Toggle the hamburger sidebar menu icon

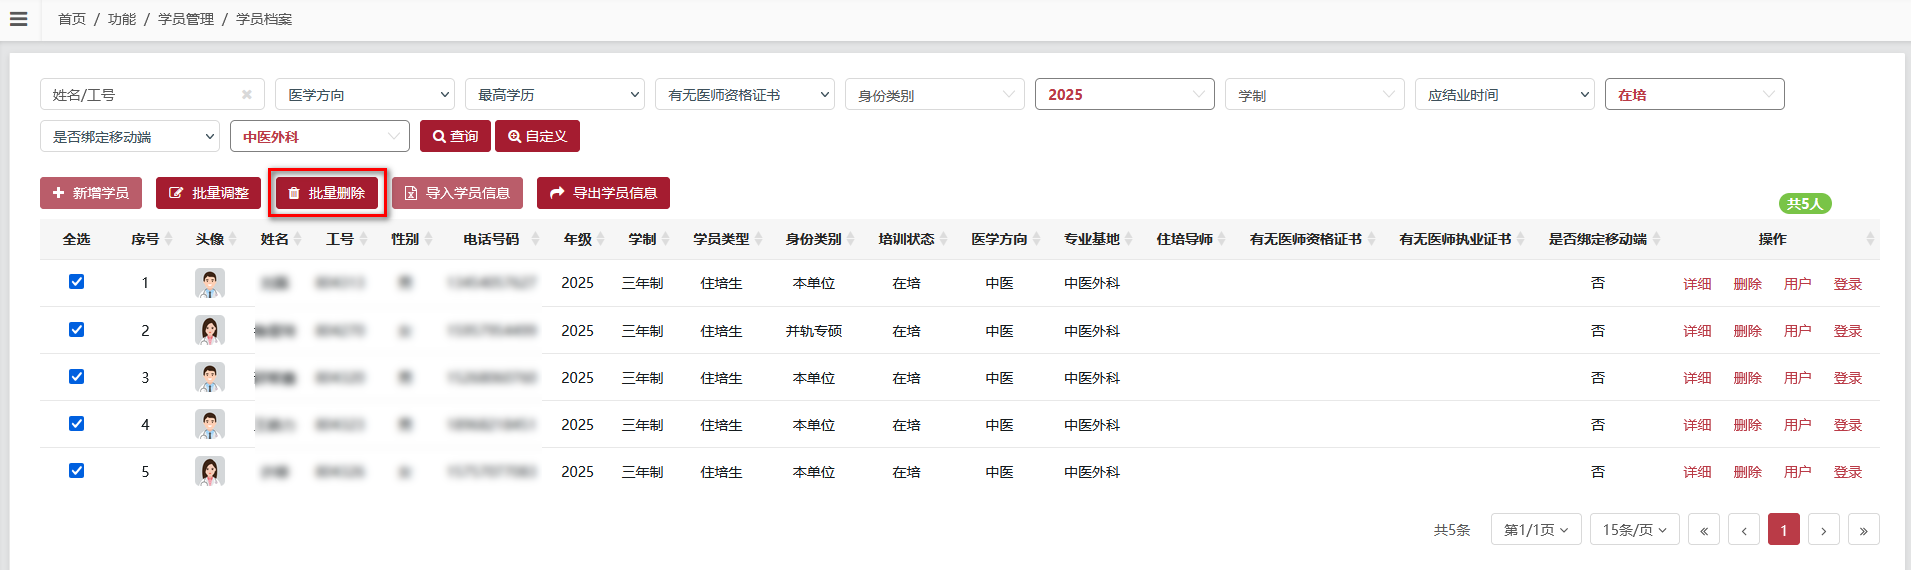click(18, 19)
